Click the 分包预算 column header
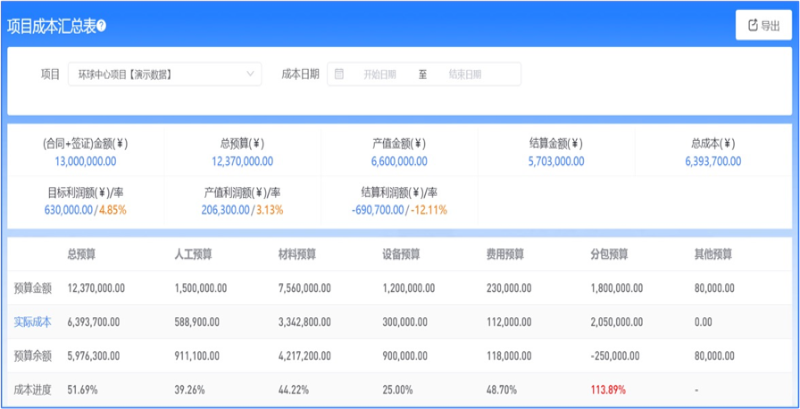 (x=609, y=254)
